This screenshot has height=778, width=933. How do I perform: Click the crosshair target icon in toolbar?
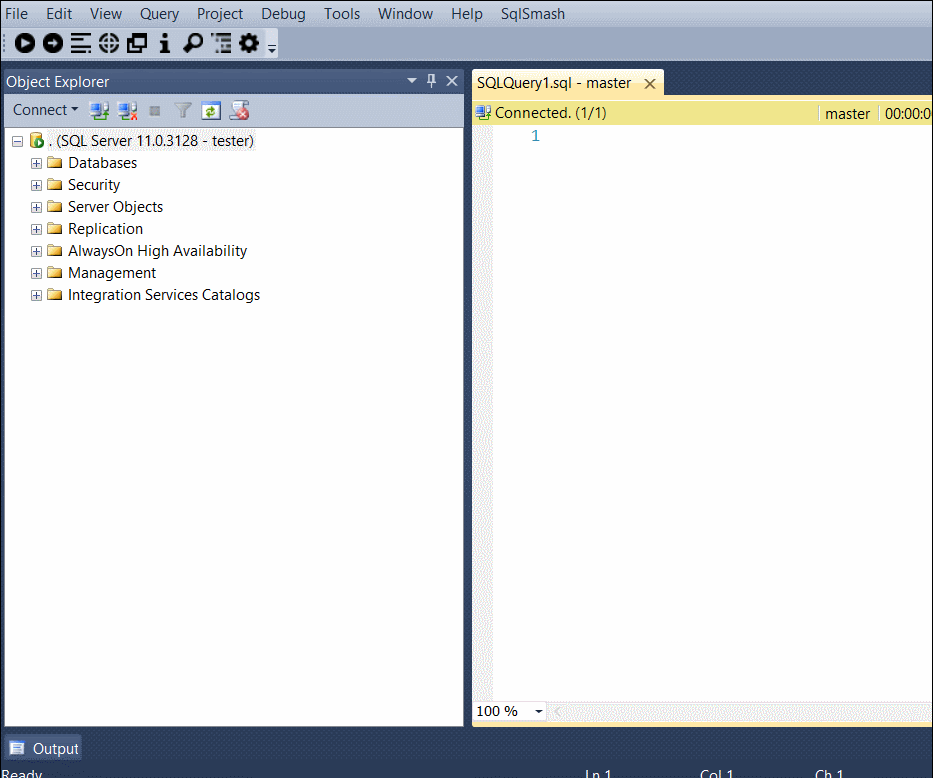[x=109, y=43]
